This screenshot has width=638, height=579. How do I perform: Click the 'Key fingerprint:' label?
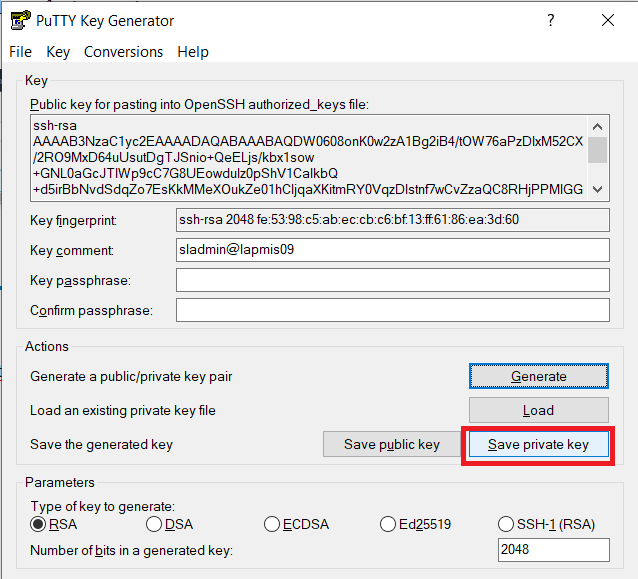coord(73,221)
